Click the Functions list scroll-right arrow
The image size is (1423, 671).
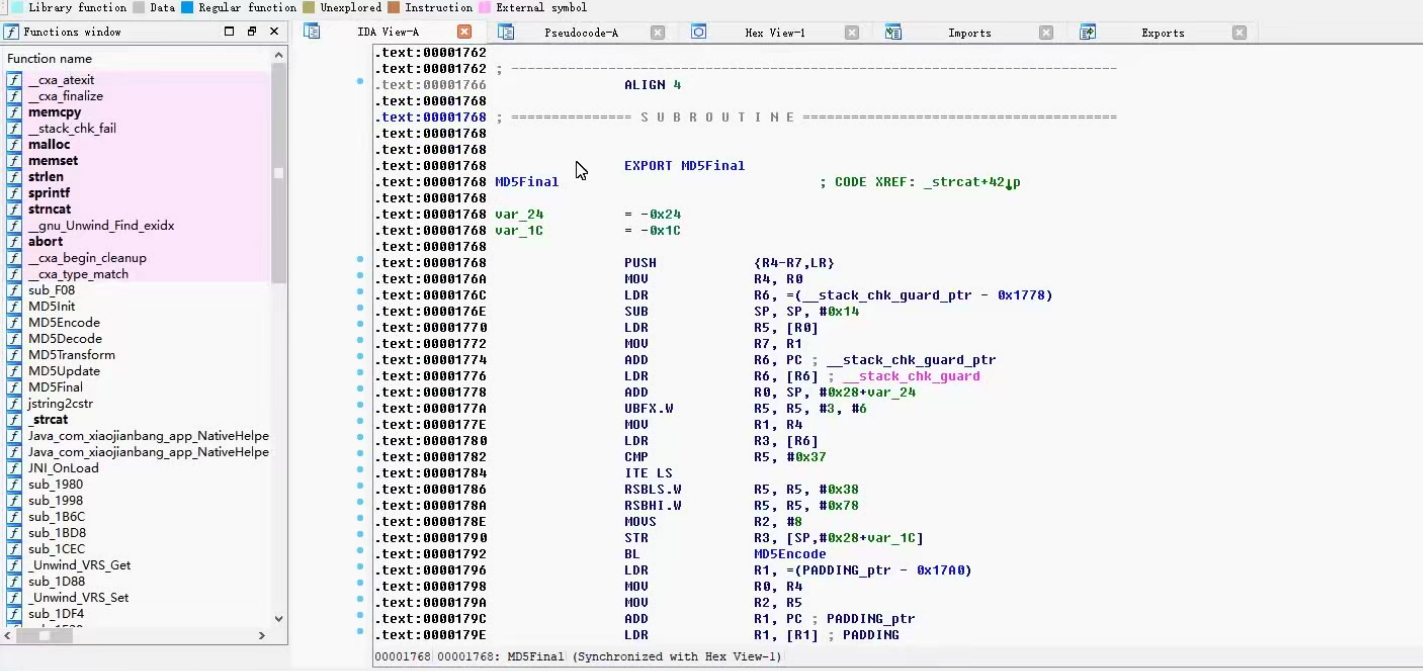coord(262,635)
